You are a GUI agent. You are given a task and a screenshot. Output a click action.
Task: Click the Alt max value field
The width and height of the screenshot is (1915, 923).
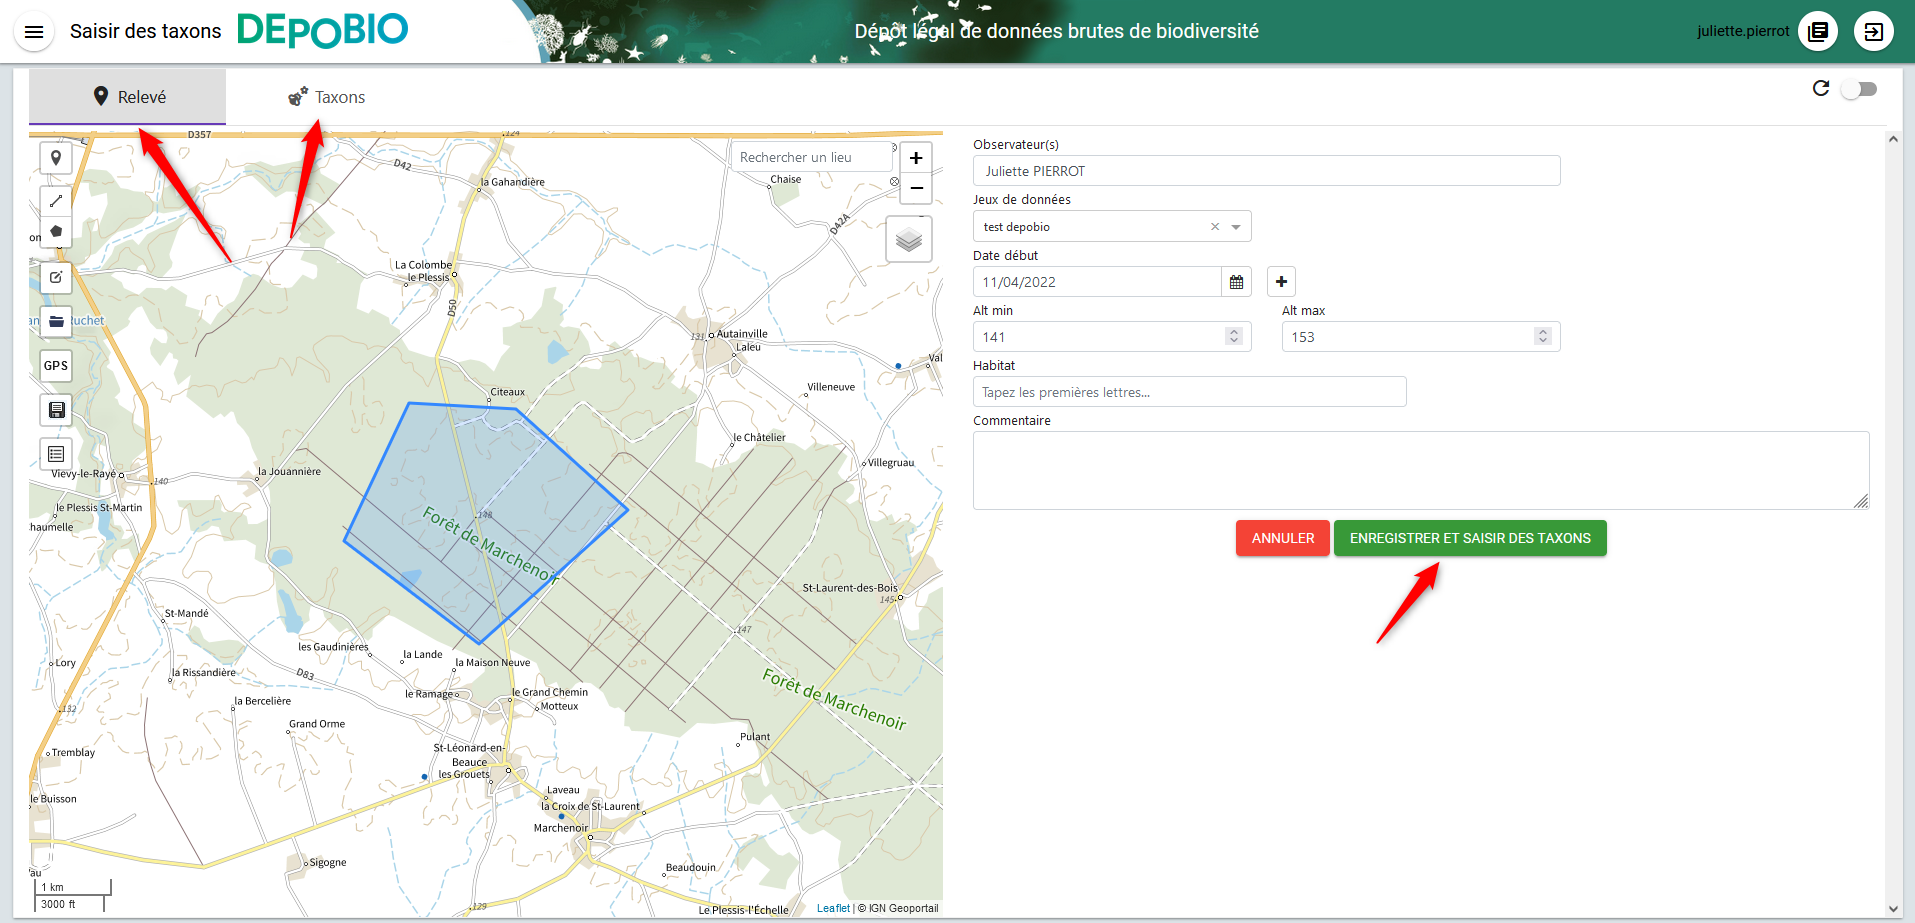coord(1420,337)
